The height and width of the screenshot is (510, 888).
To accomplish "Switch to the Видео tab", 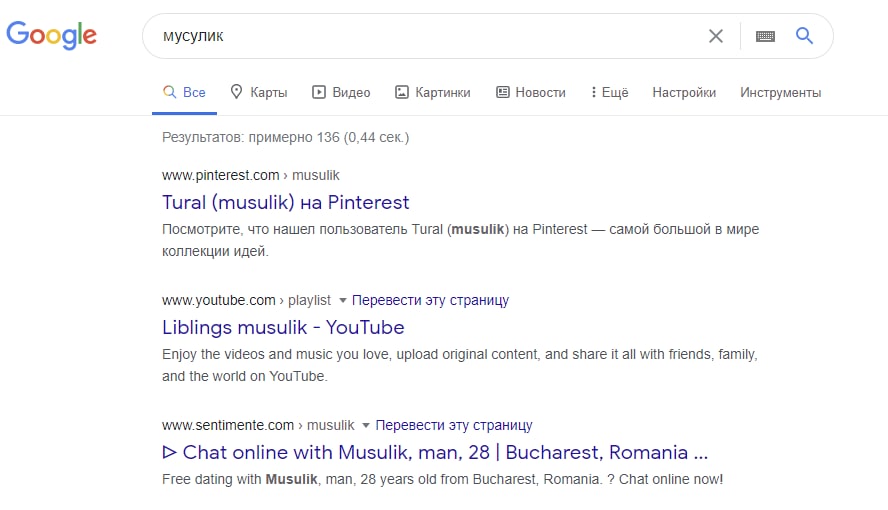I will pos(341,92).
